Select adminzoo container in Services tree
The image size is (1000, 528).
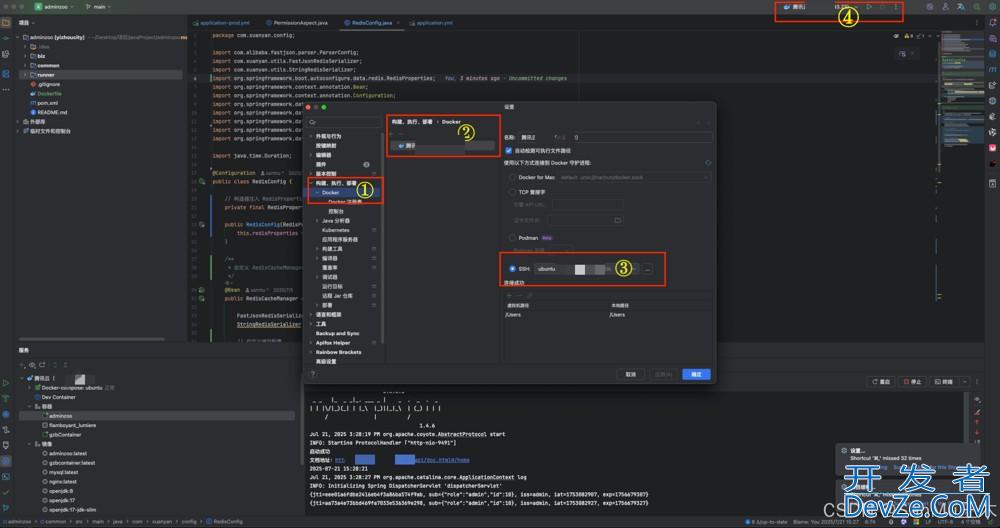61,416
